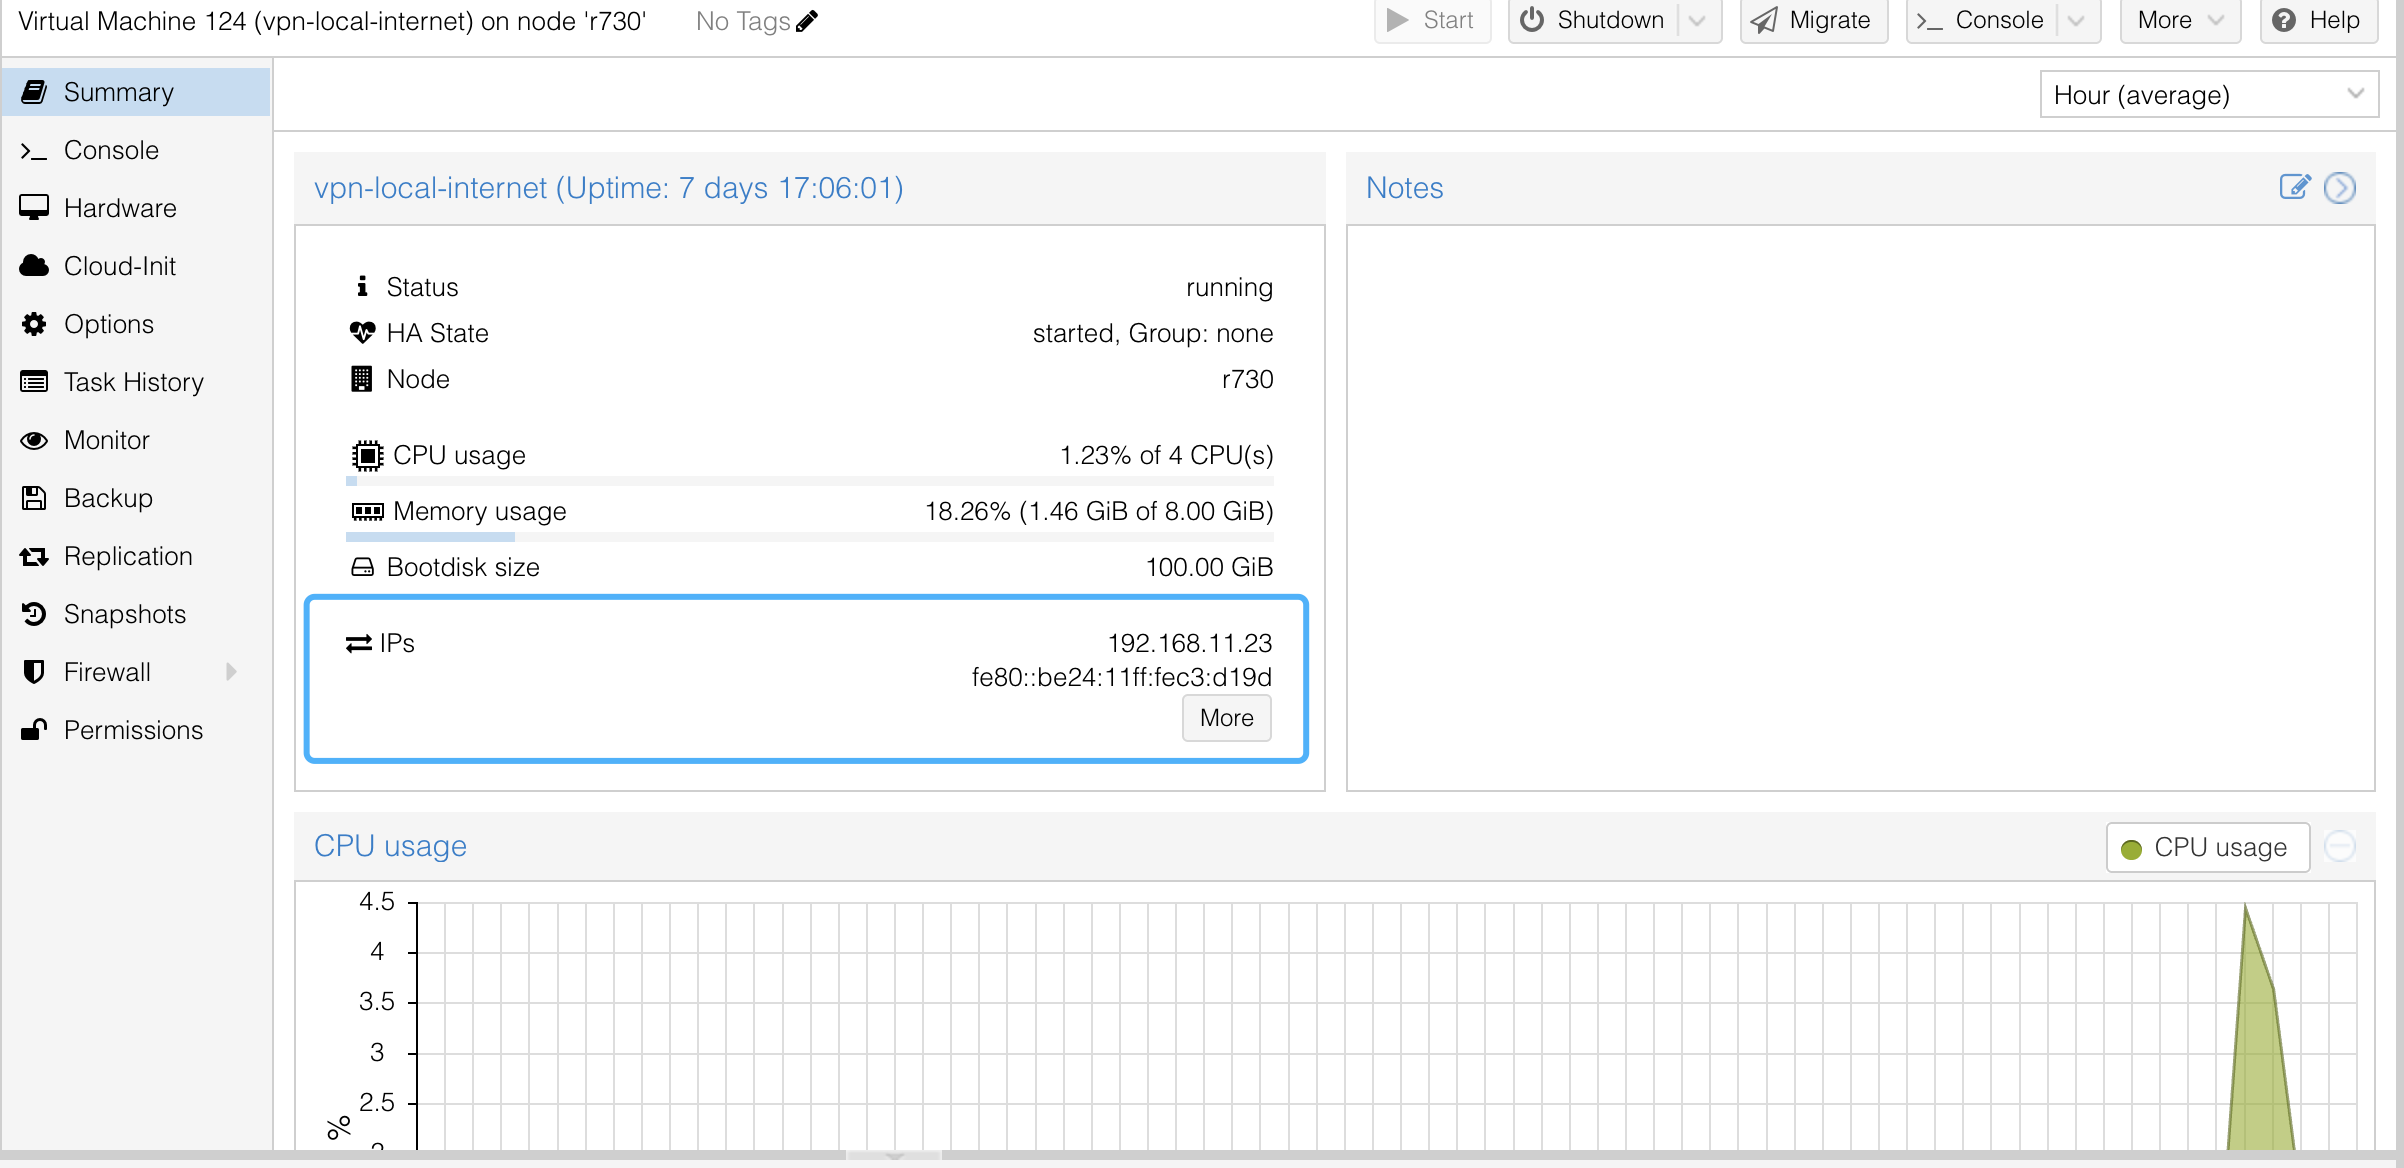Click the Options gear icon
Image resolution: width=2404 pixels, height=1168 pixels.
pos(34,324)
